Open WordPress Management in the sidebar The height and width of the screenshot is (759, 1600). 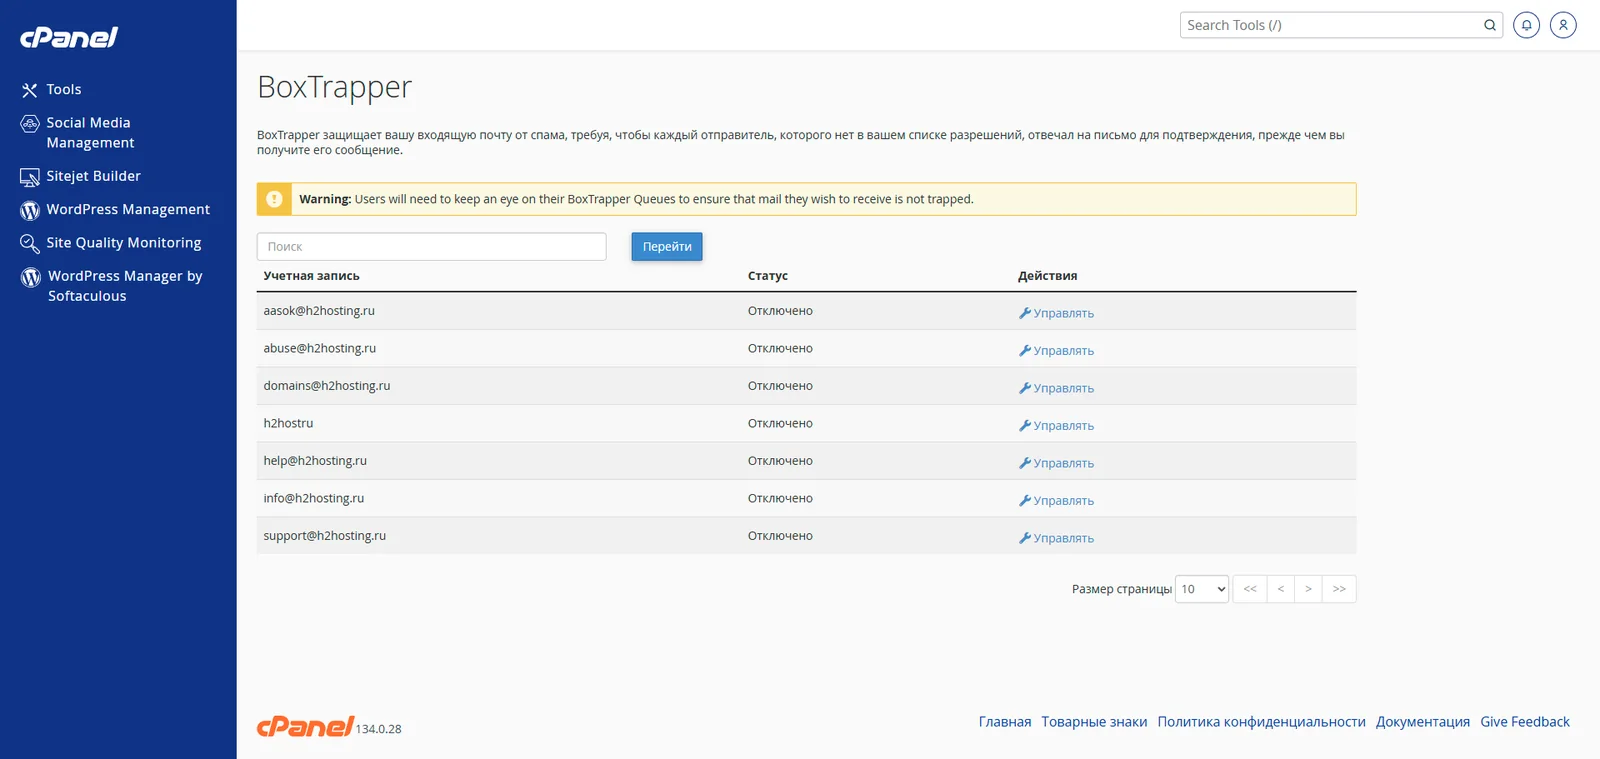pos(128,210)
